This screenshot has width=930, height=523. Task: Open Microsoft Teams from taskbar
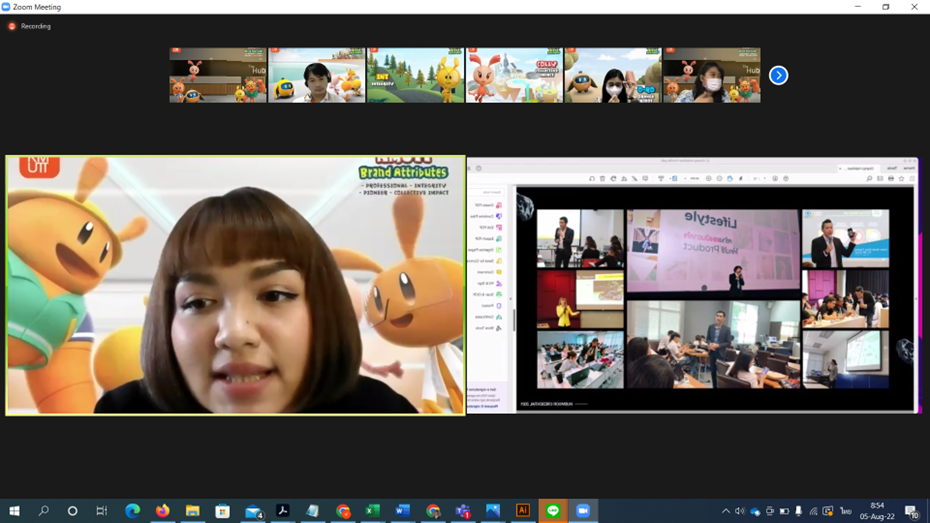463,511
